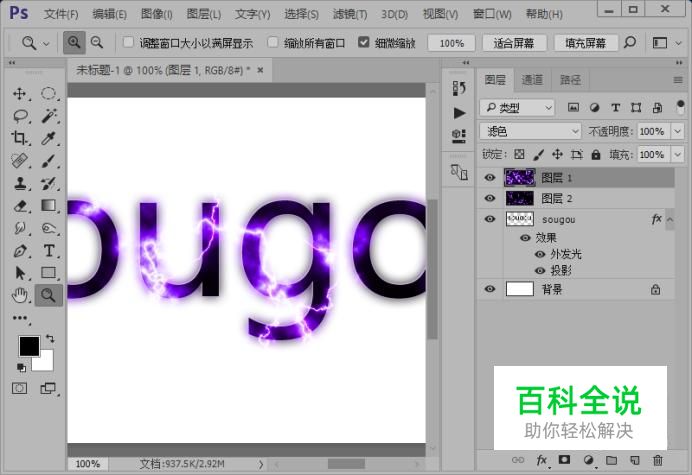Open workspace switcher dropdown arrow
The image size is (692, 475).
coord(678,43)
